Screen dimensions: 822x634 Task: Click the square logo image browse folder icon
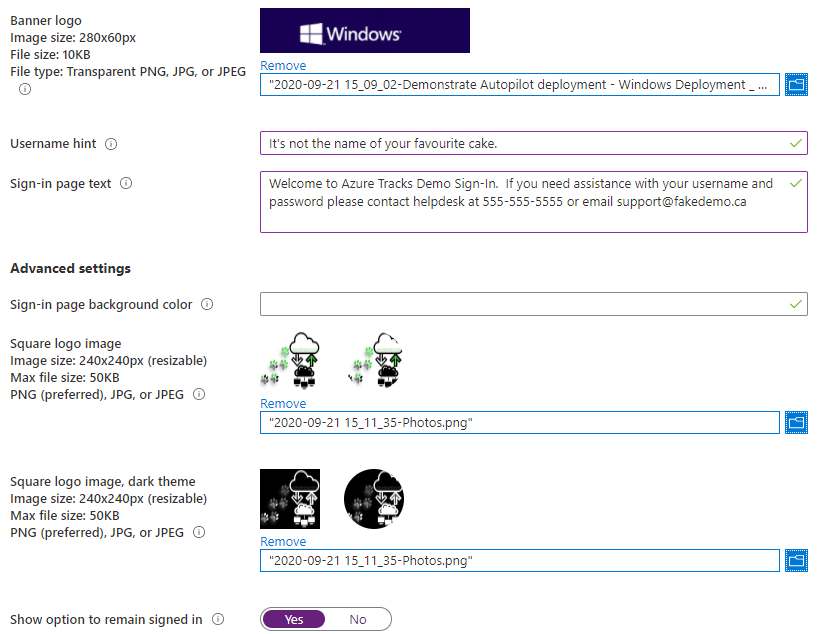click(x=796, y=423)
